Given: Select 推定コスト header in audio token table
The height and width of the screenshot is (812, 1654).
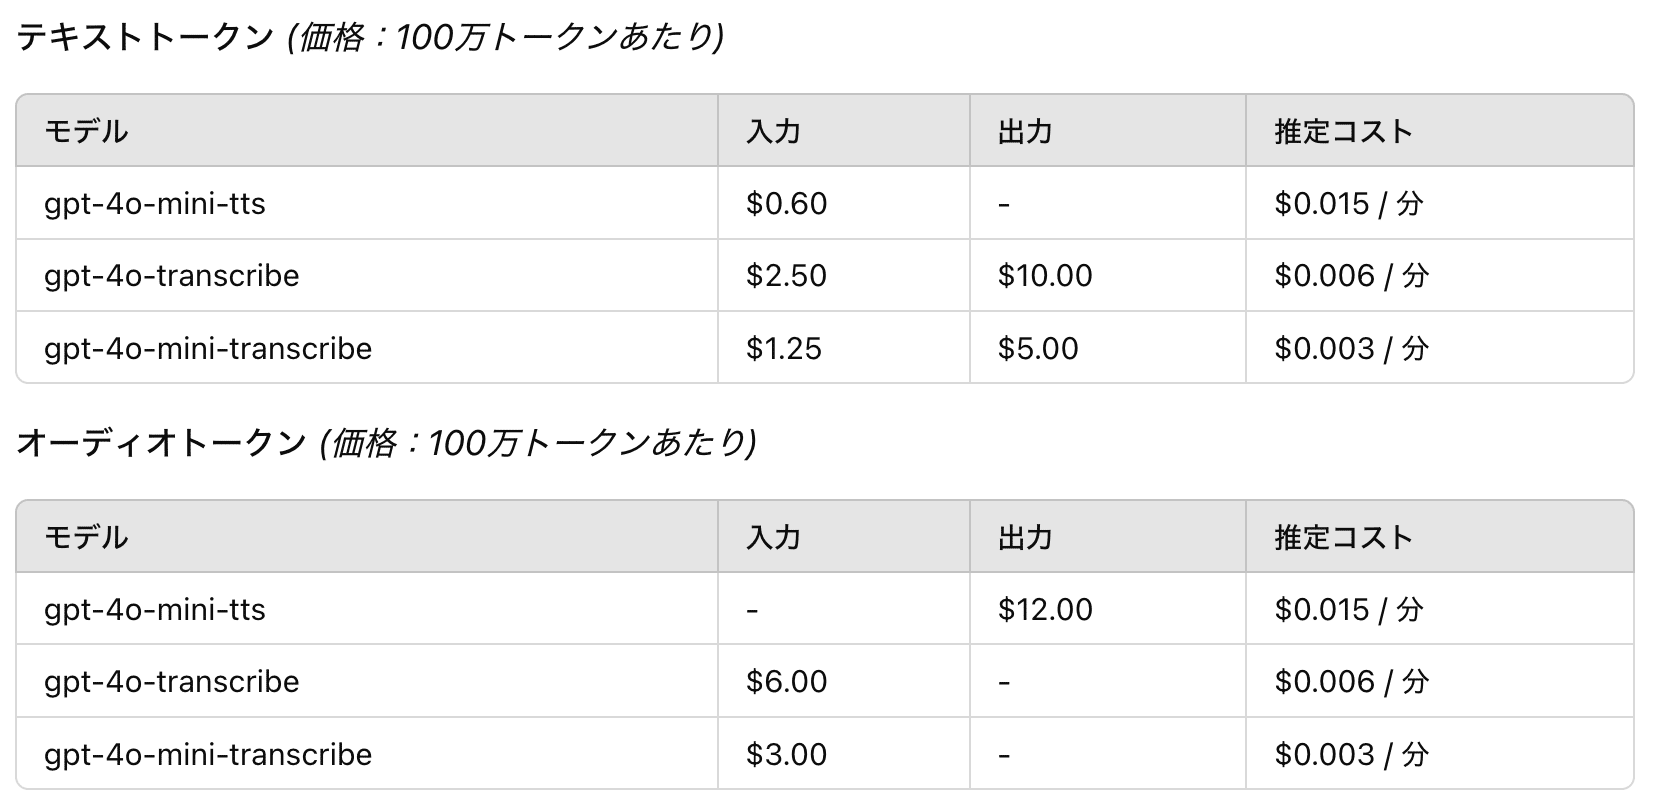Looking at the screenshot, I should tap(1343, 537).
